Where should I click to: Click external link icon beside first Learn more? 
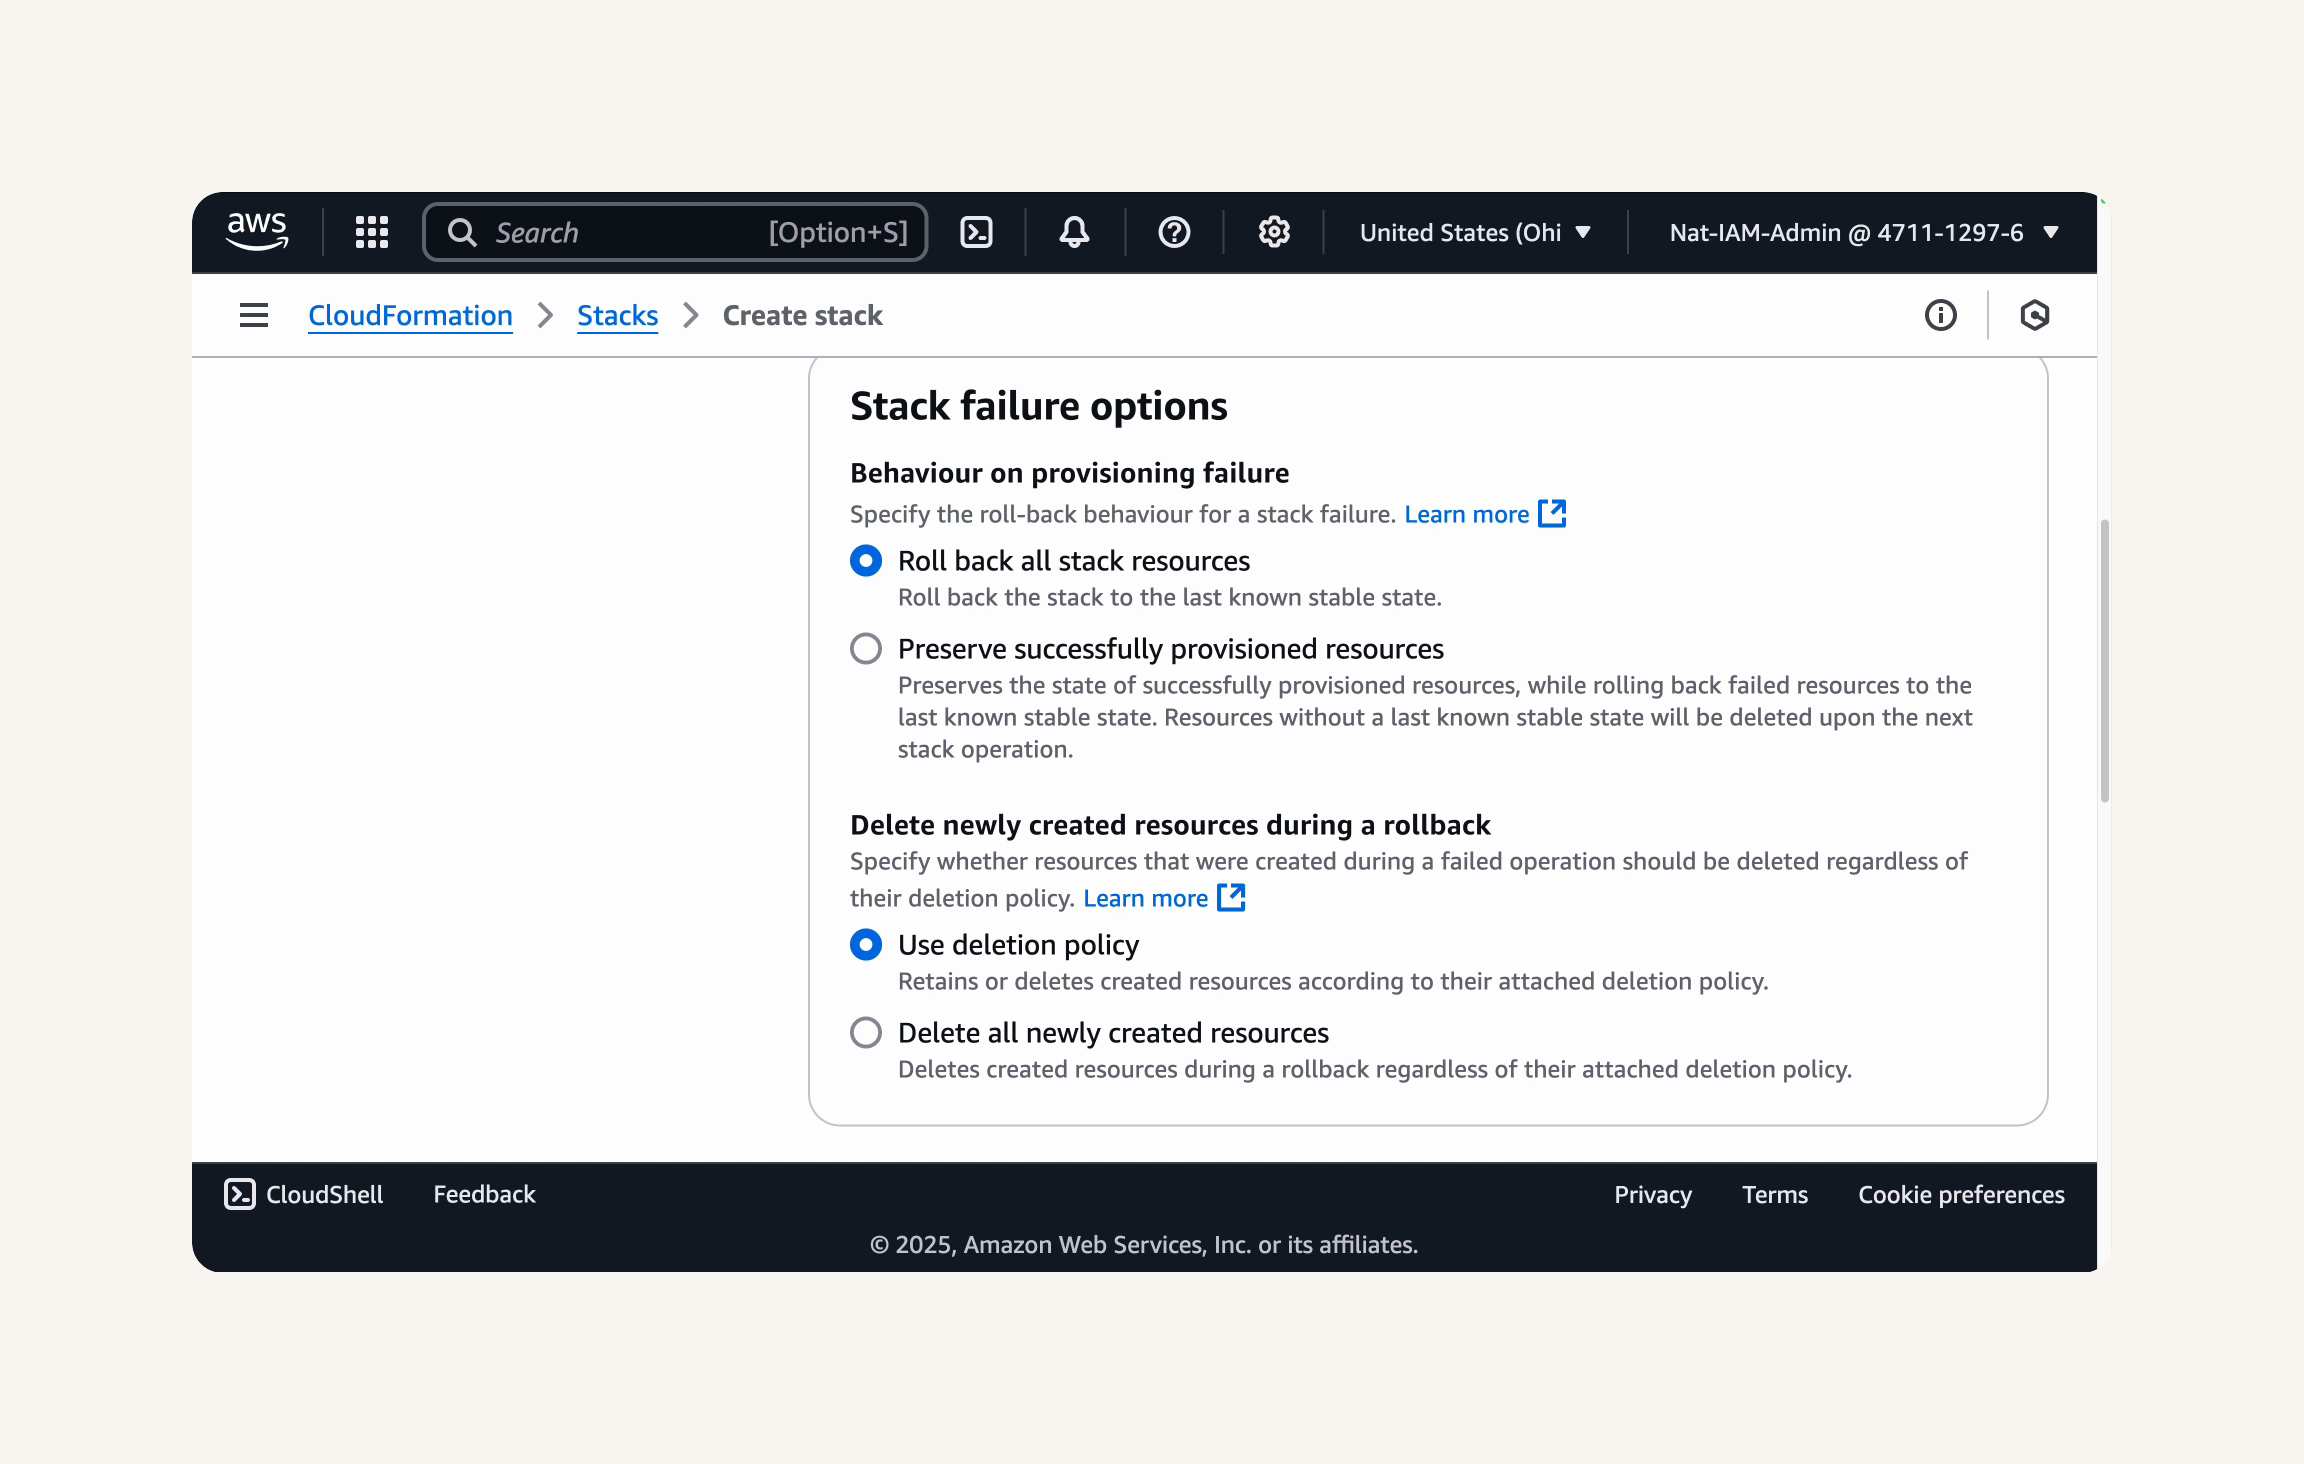[1552, 513]
